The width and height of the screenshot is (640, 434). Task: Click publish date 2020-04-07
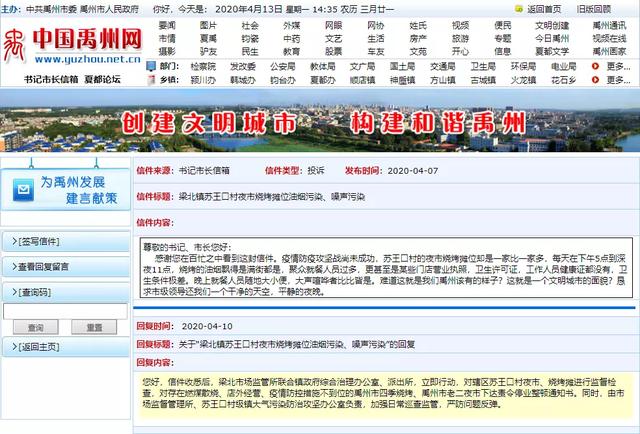413,171
